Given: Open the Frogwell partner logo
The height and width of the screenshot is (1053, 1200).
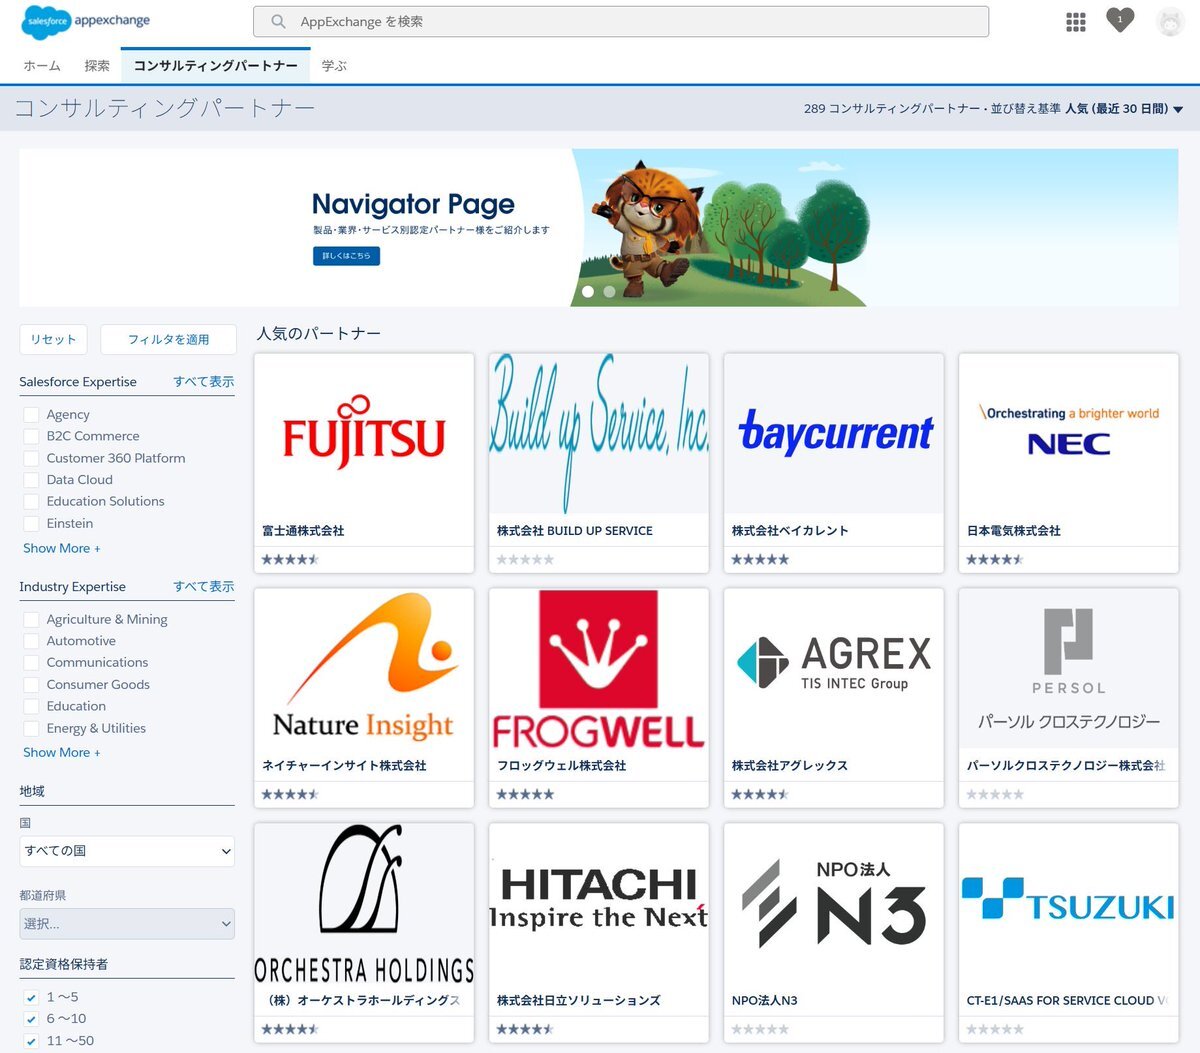Looking at the screenshot, I should (x=599, y=669).
